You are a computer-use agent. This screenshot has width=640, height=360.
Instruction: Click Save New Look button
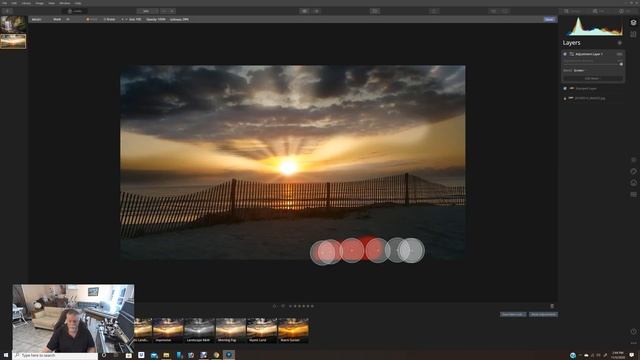pos(513,314)
